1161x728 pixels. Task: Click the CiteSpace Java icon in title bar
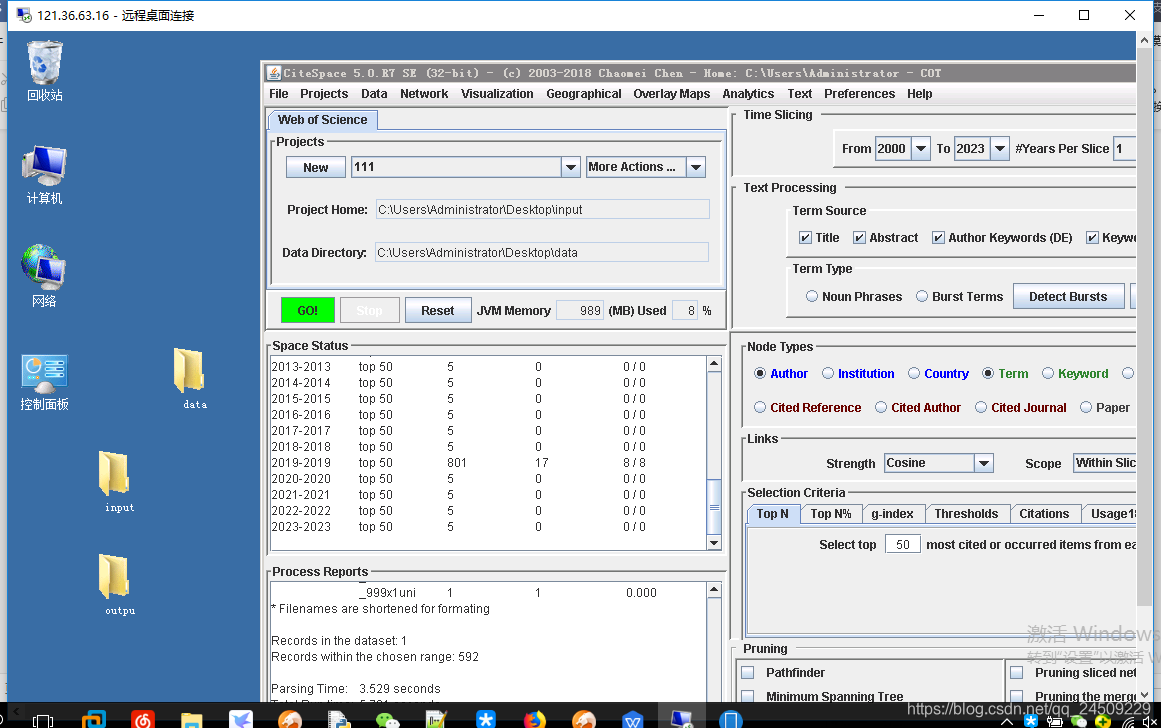[x=274, y=73]
